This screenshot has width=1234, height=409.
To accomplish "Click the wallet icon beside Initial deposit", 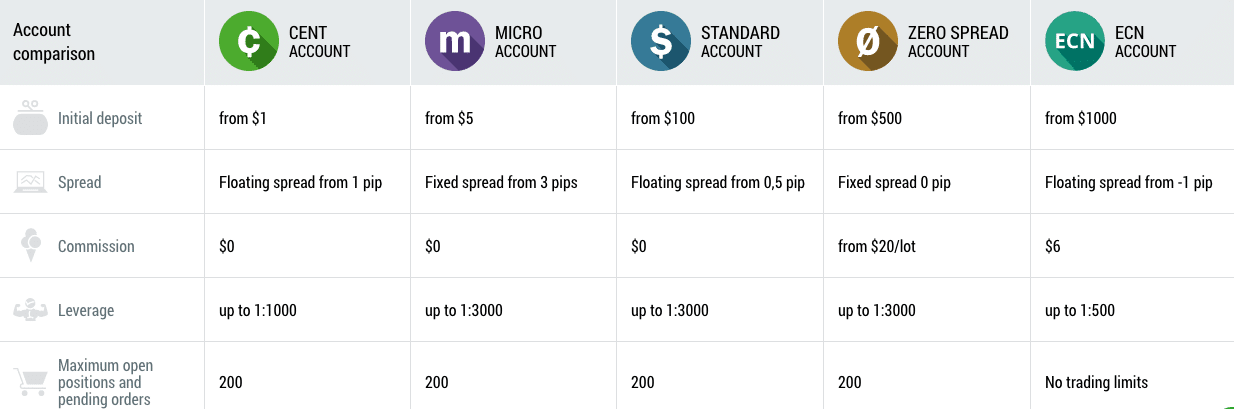I will click(x=31, y=117).
